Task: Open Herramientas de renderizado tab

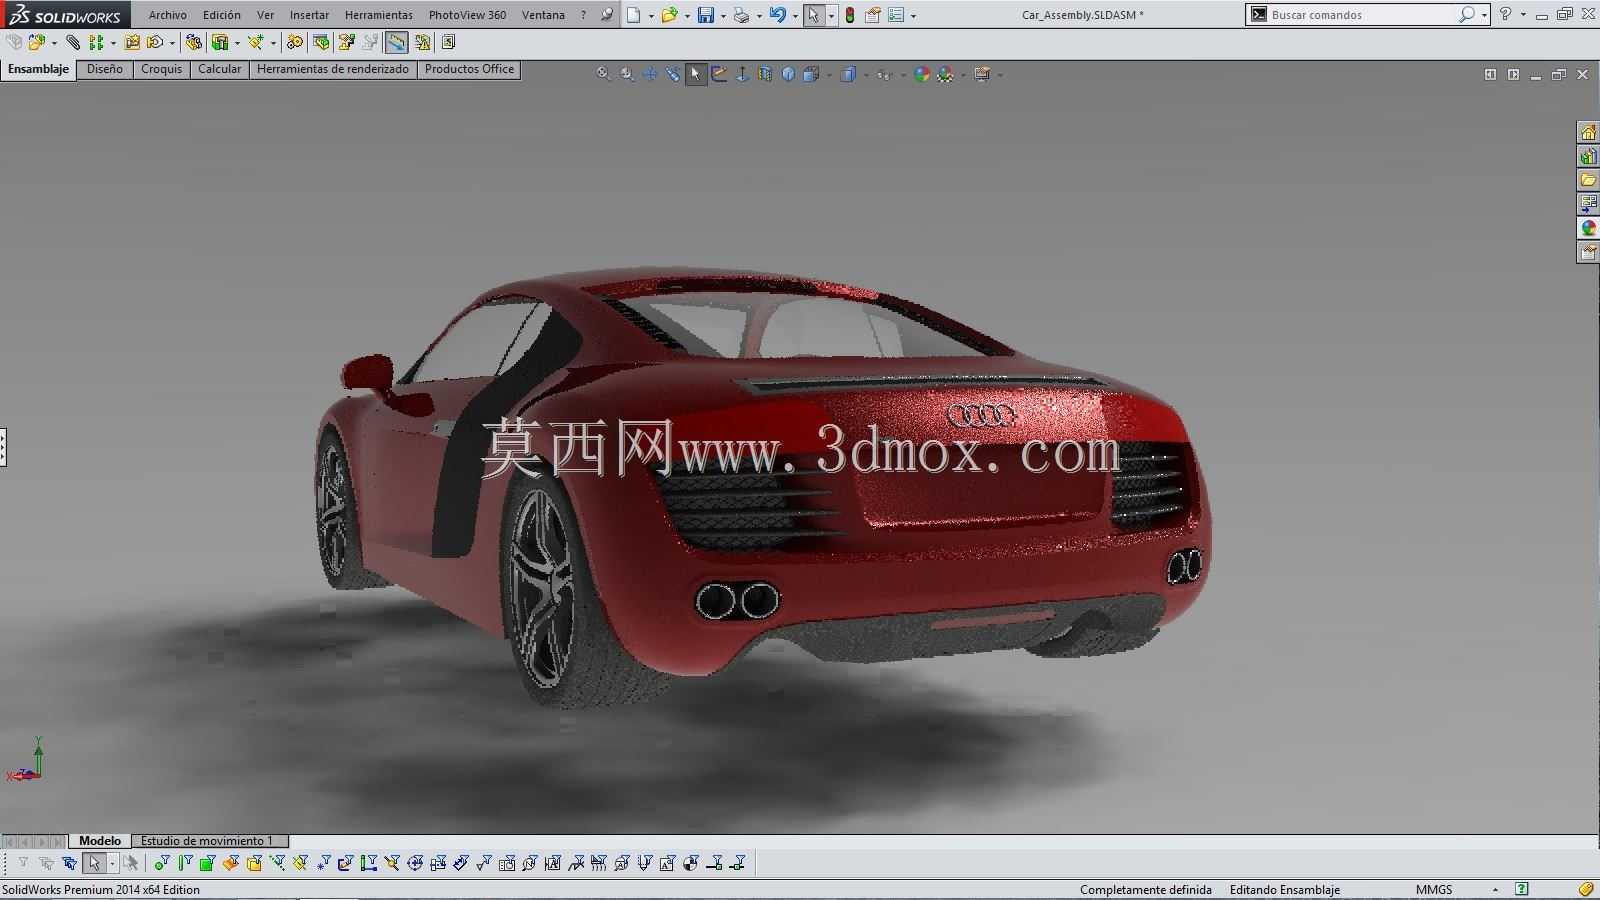Action: (332, 69)
